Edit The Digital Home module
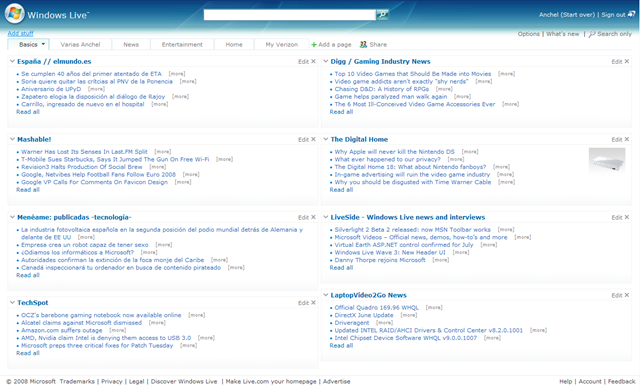Screen dimensions: 640x389 click(617, 140)
